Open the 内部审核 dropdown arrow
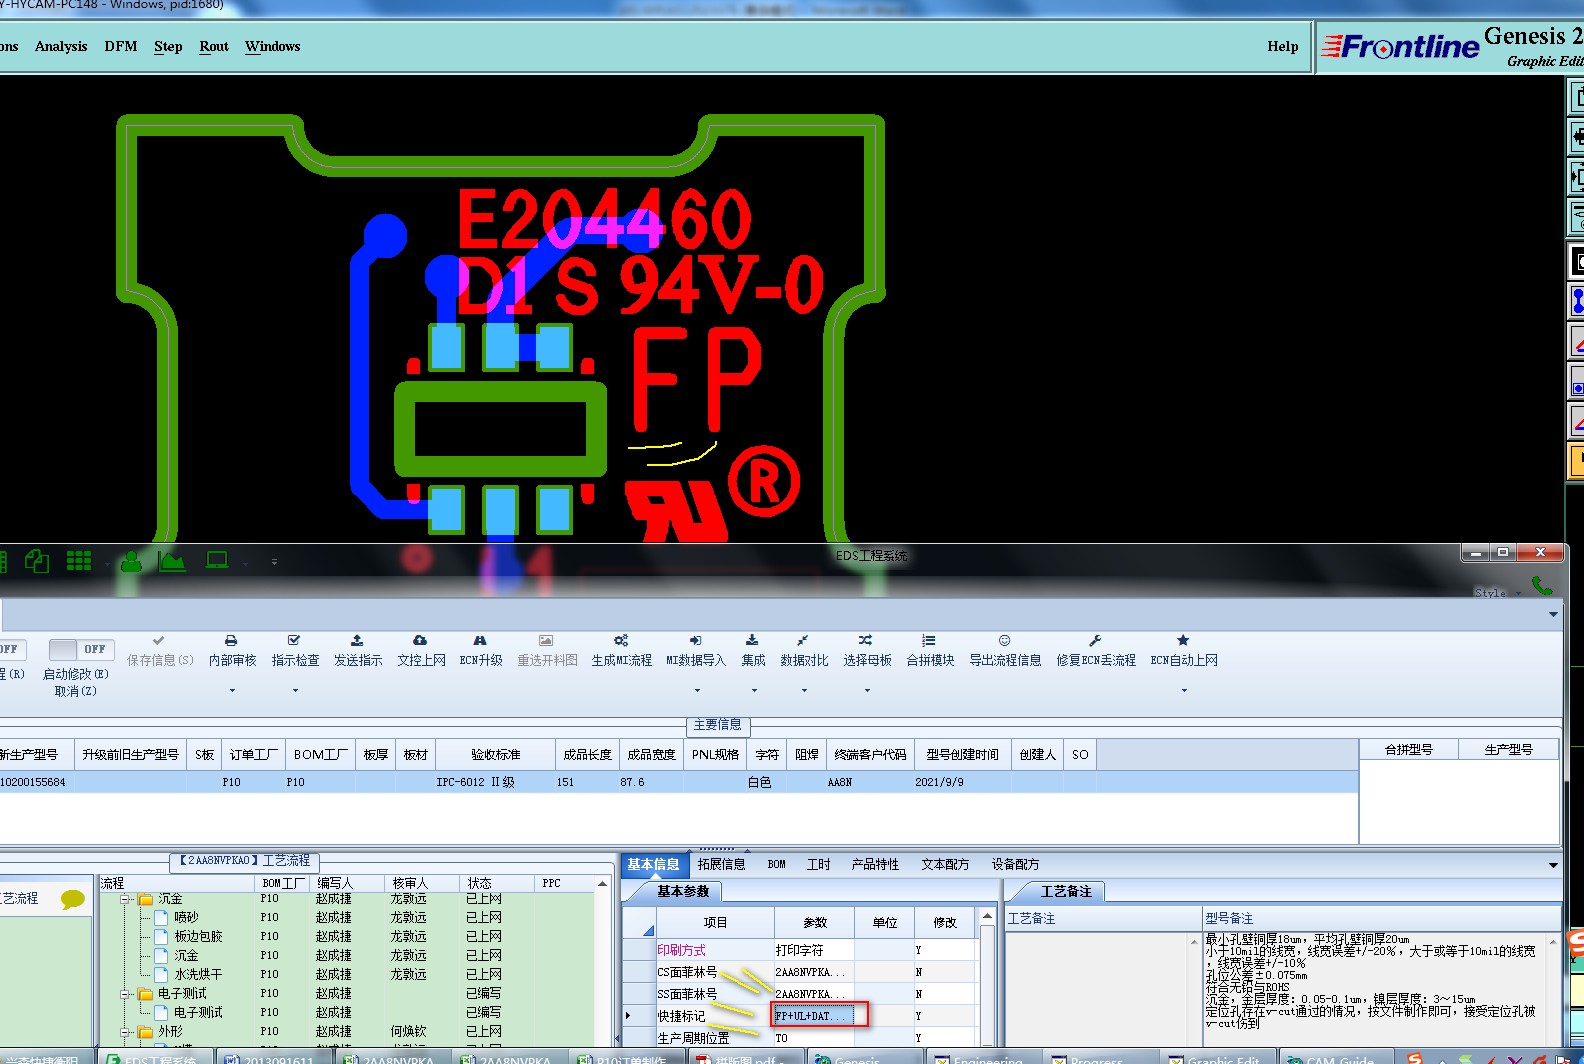The image size is (1584, 1064). [233, 690]
